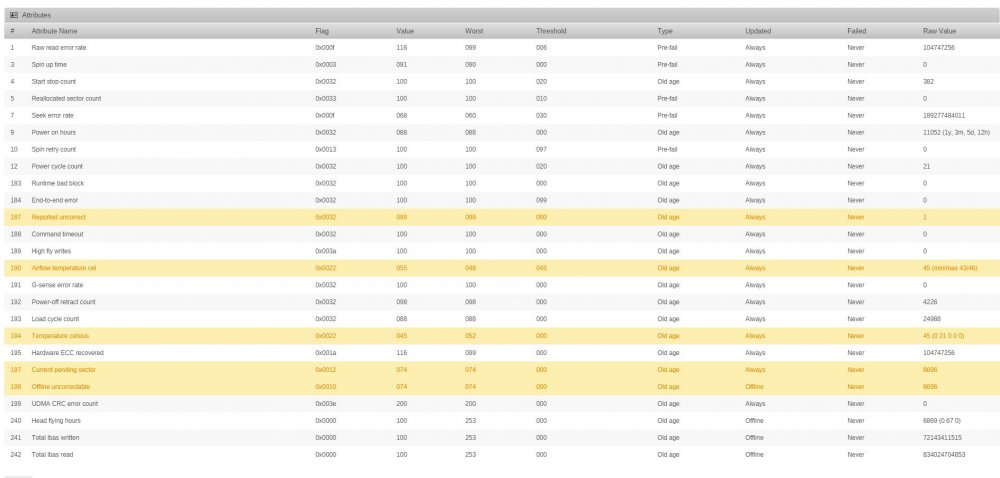Select the 'Command timeout' attribute
The height and width of the screenshot is (478, 1000).
(x=57, y=234)
